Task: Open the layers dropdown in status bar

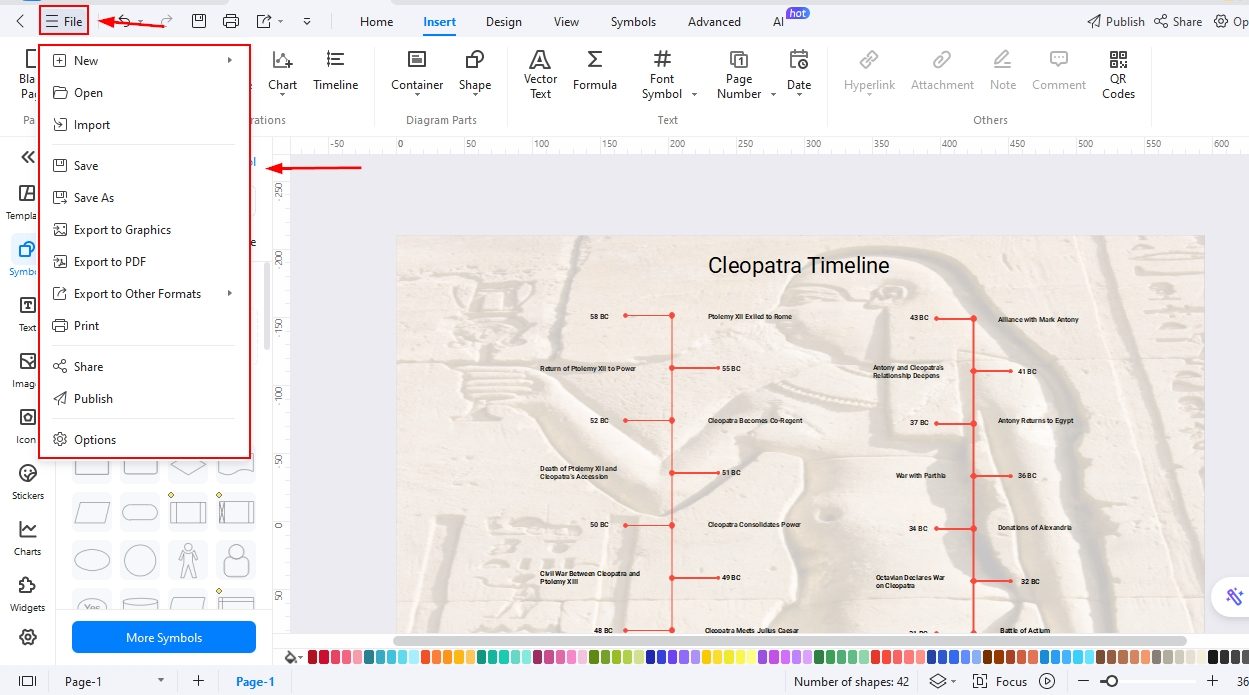Action: (938, 681)
